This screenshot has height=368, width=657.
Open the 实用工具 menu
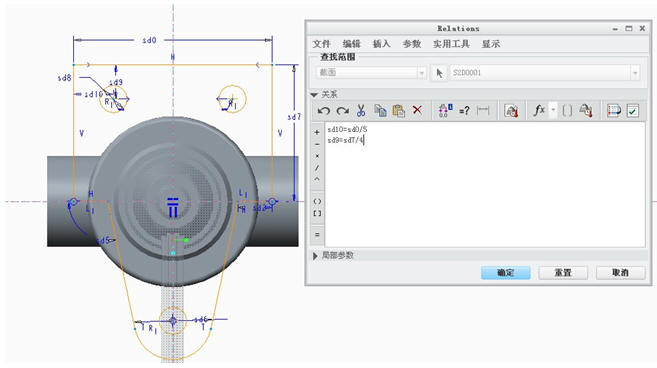pyautogui.click(x=451, y=44)
